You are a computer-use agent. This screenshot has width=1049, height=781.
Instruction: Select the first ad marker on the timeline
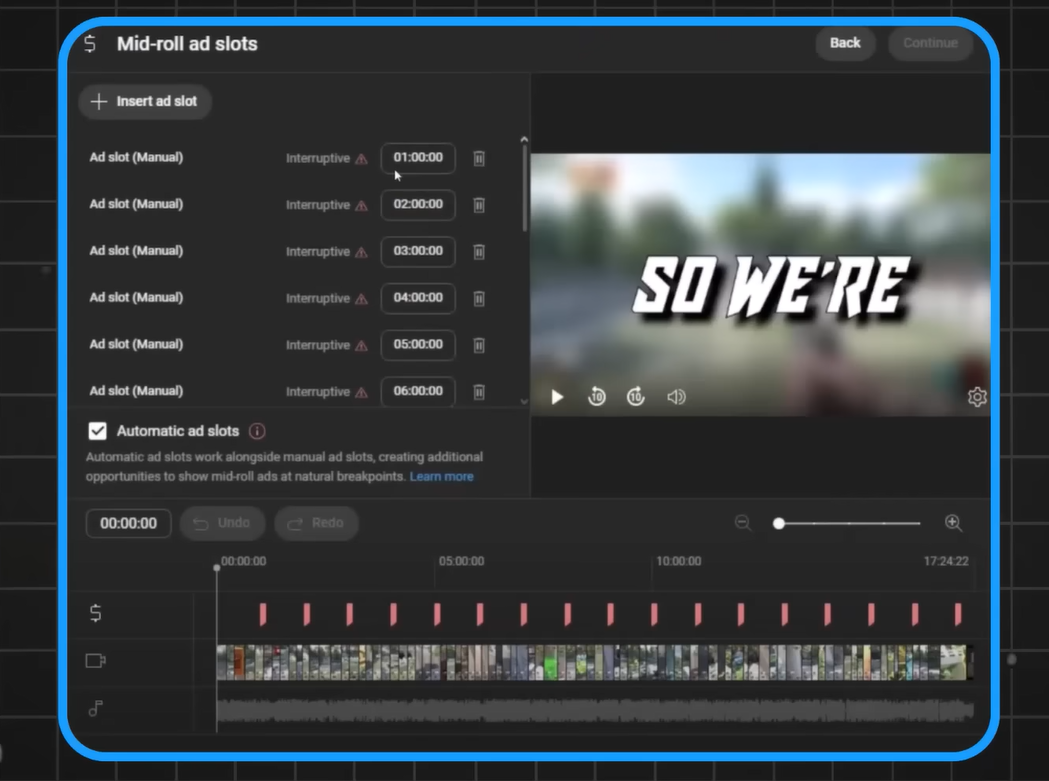pyautogui.click(x=263, y=614)
